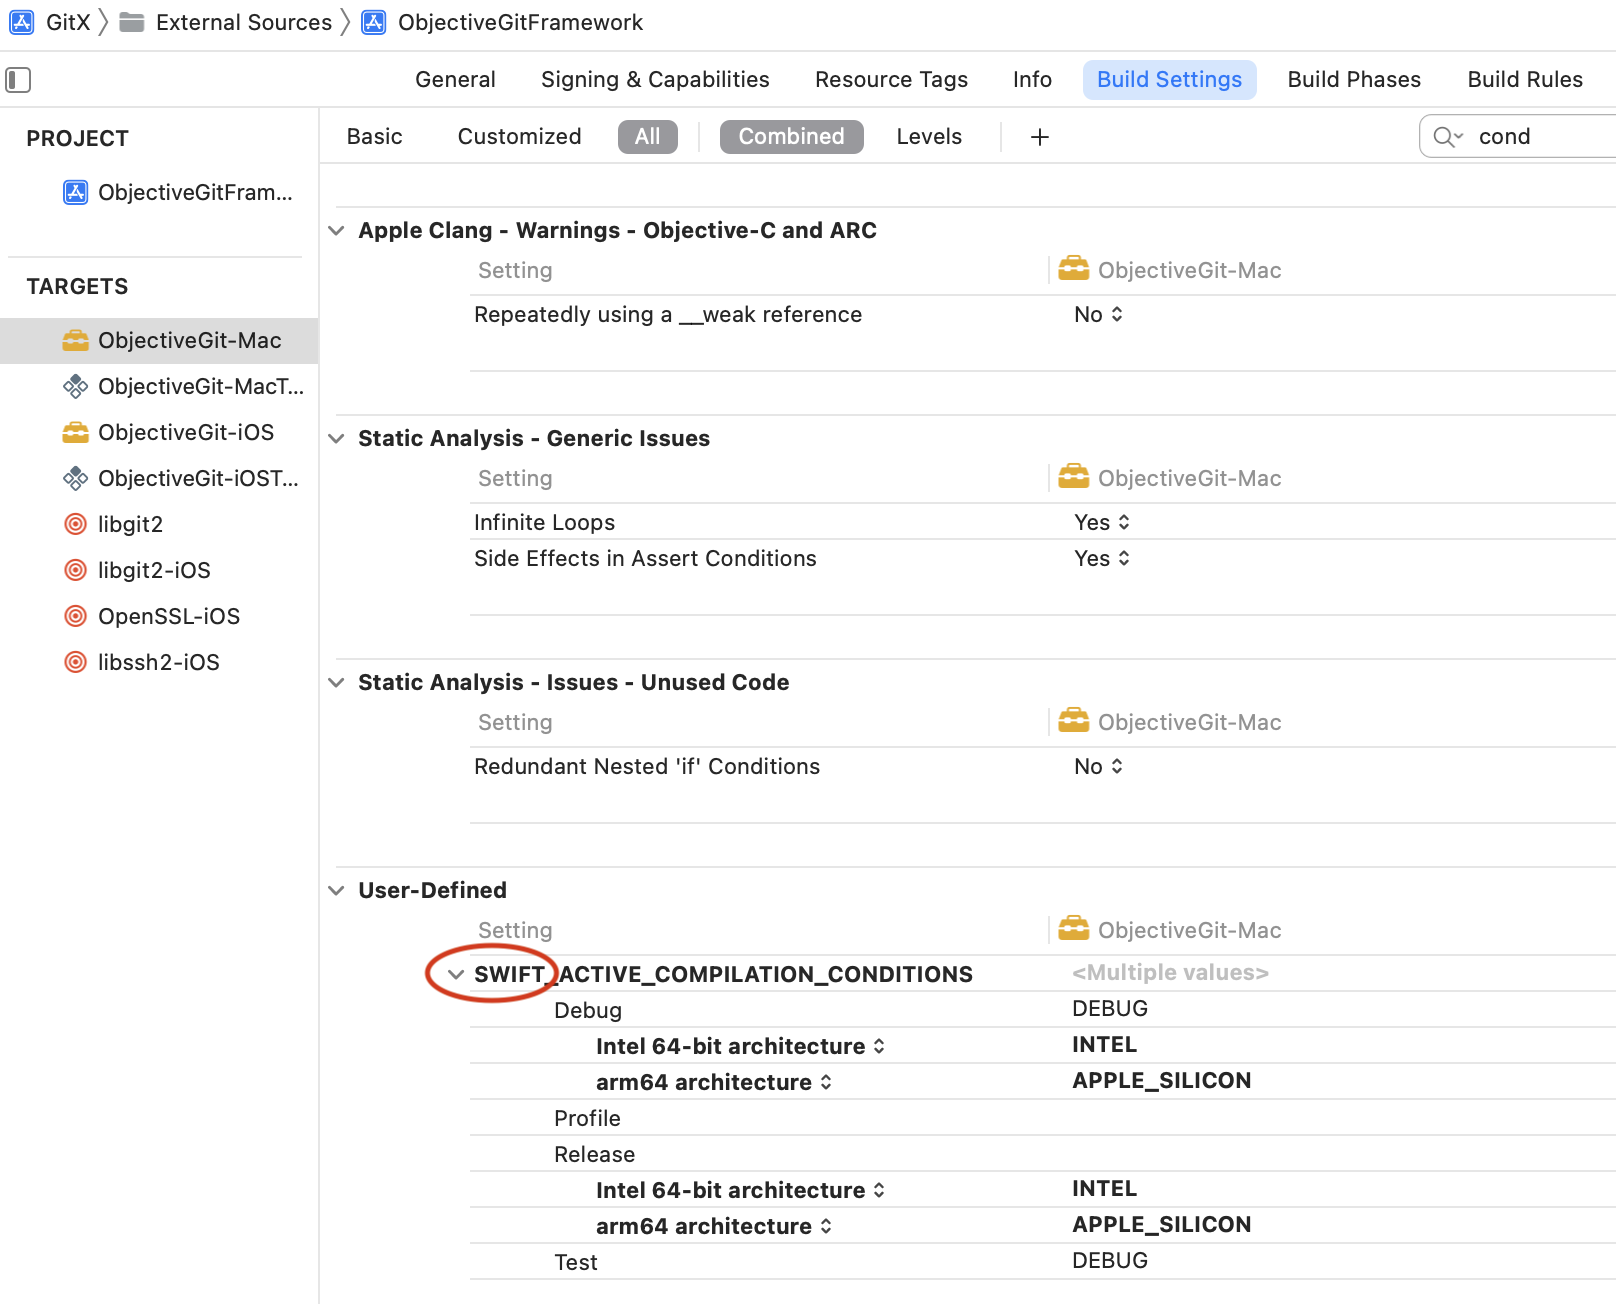Show Customized build settings
Image resolution: width=1616 pixels, height=1304 pixels.
point(519,137)
